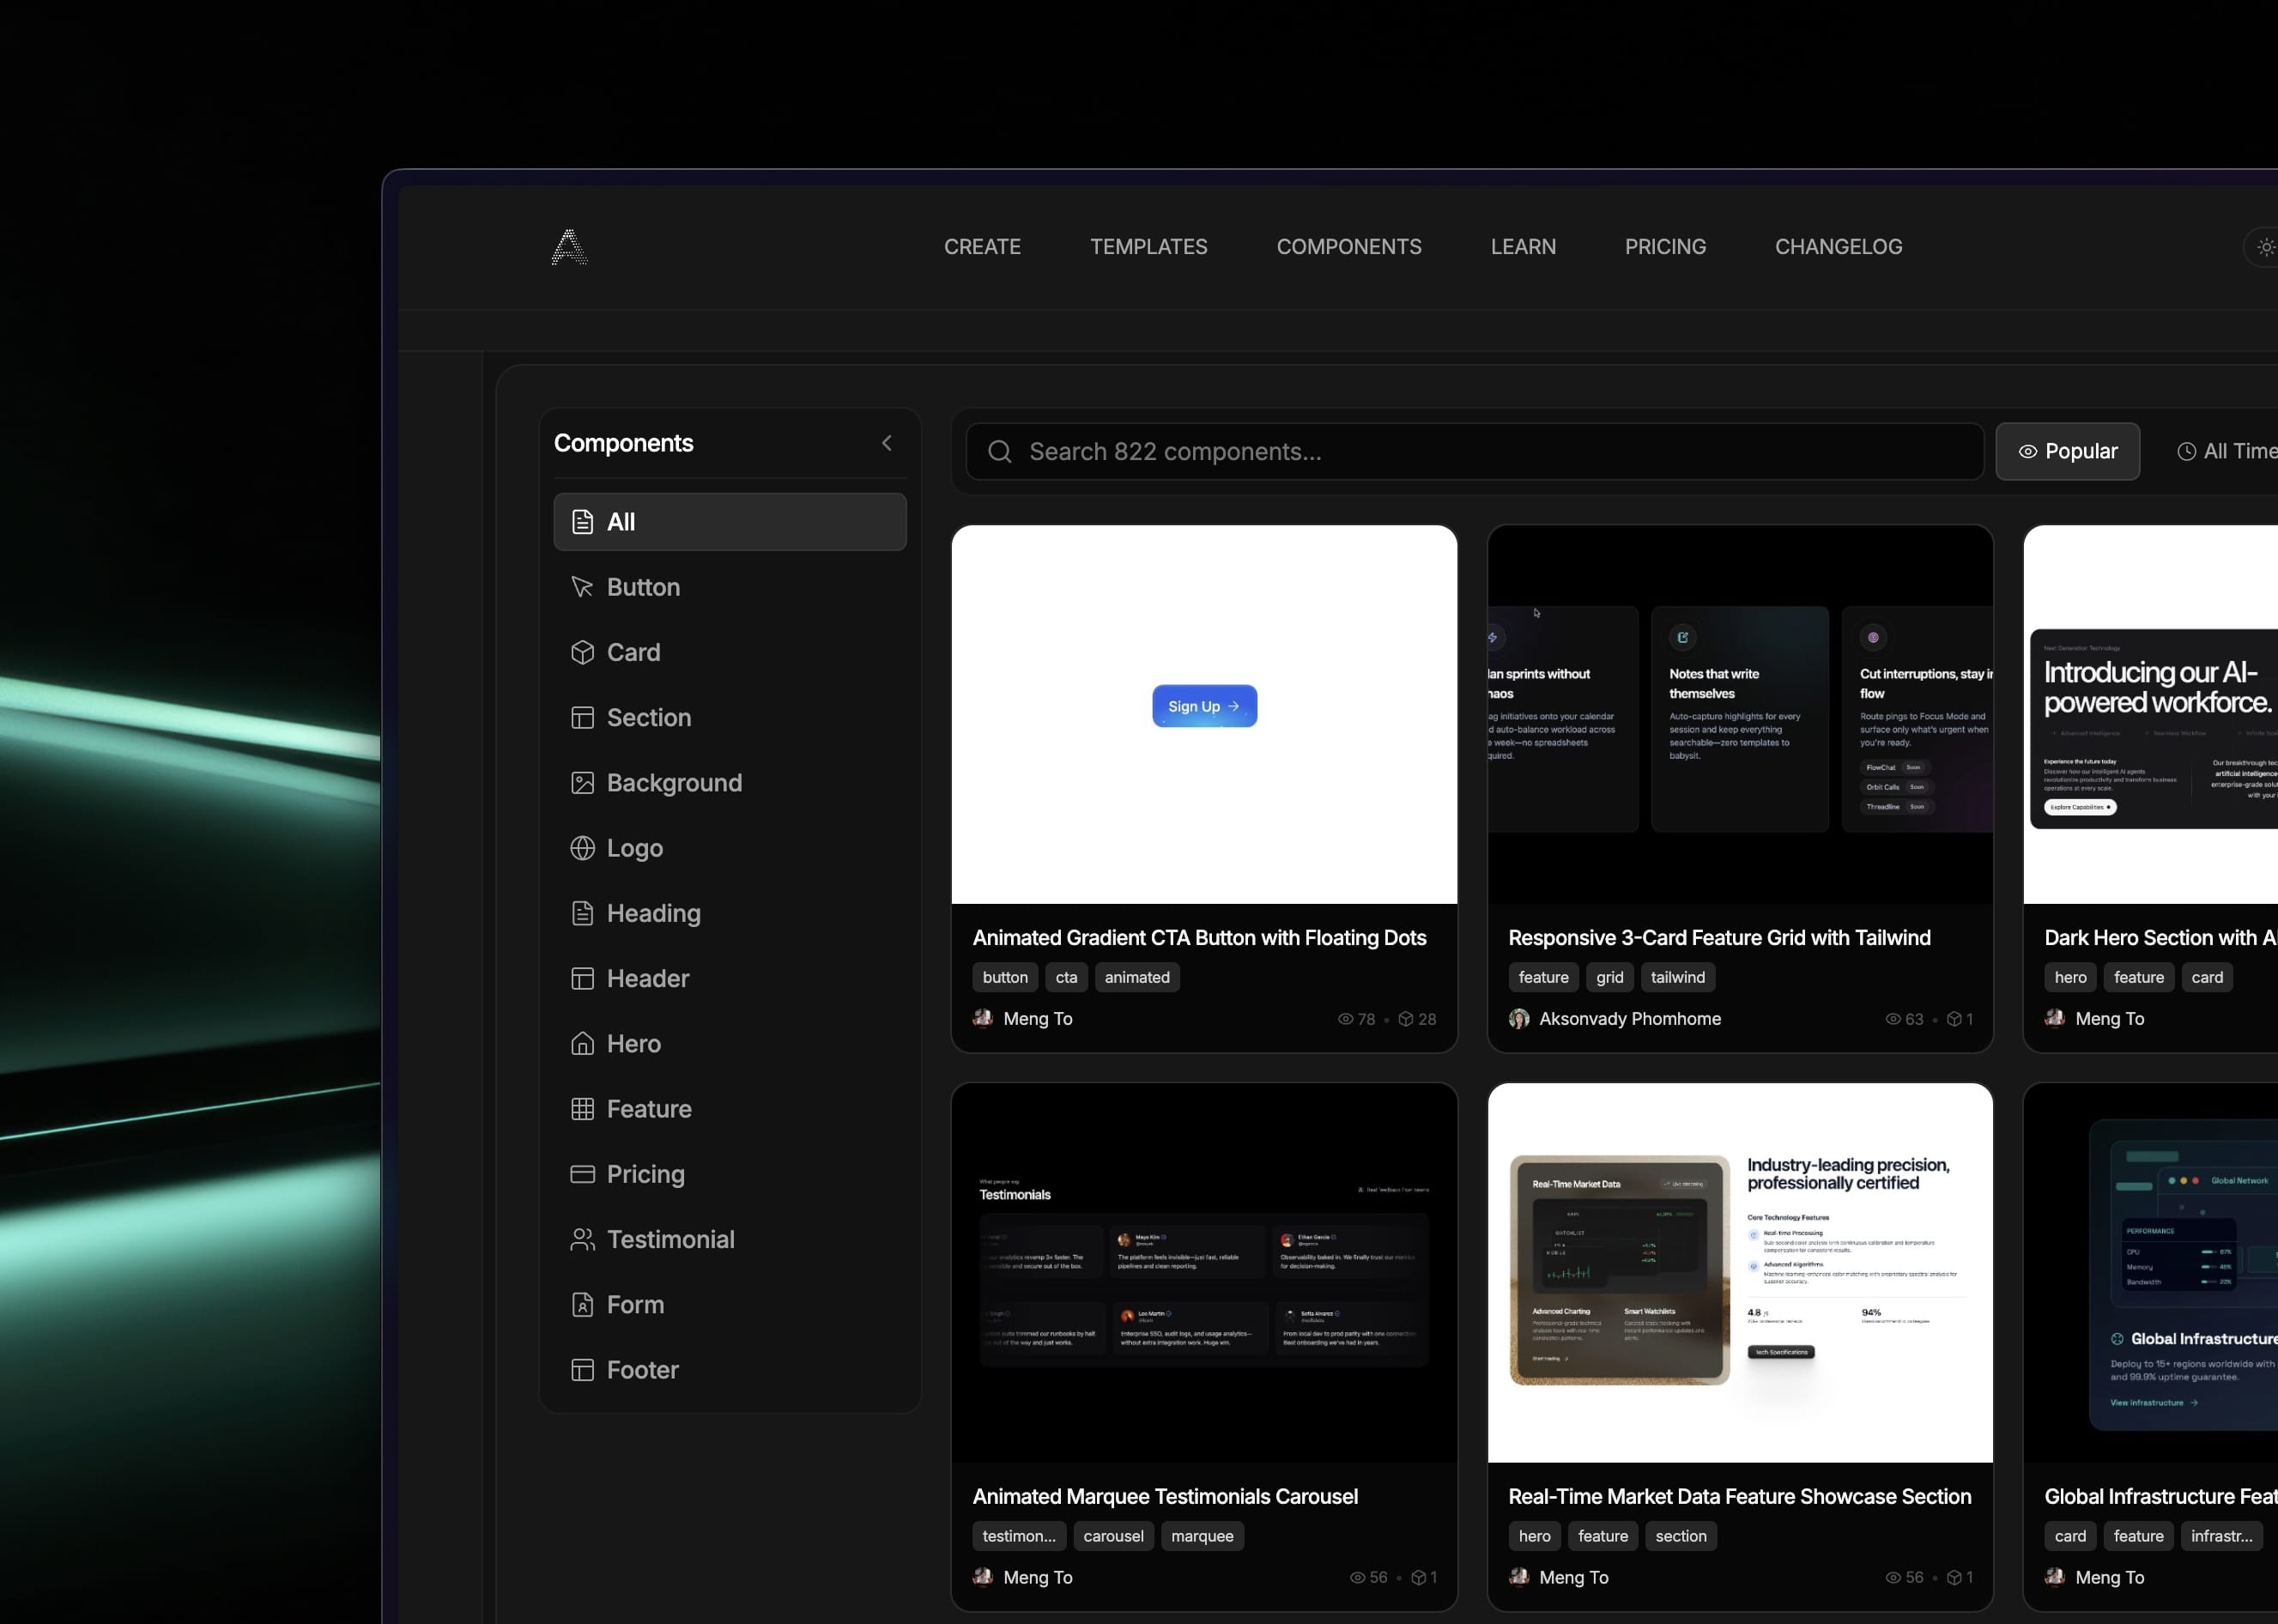Enable the Popular sorting filter

coord(2067,451)
